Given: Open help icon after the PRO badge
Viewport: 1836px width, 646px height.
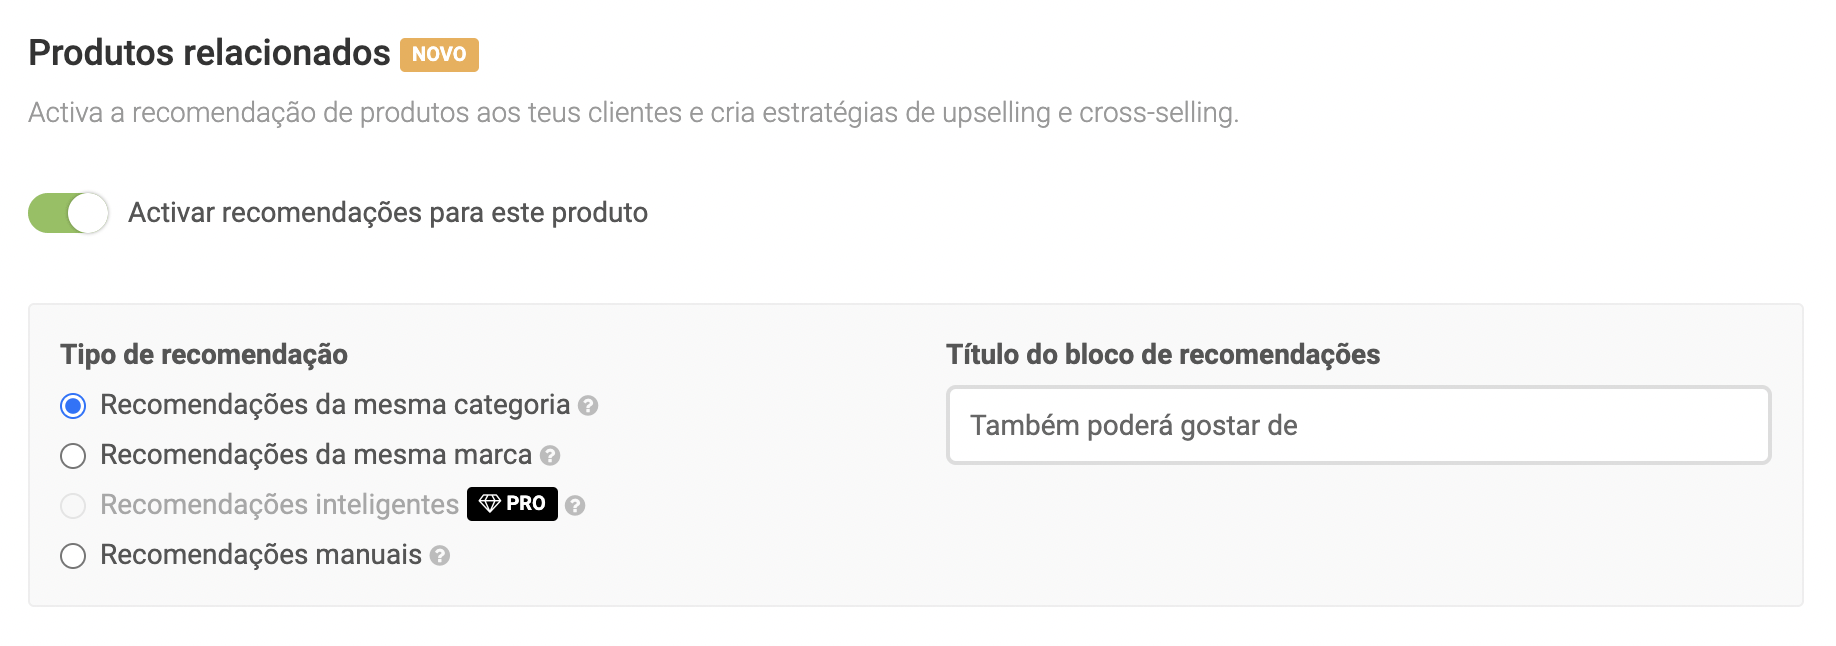Looking at the screenshot, I should point(575,506).
